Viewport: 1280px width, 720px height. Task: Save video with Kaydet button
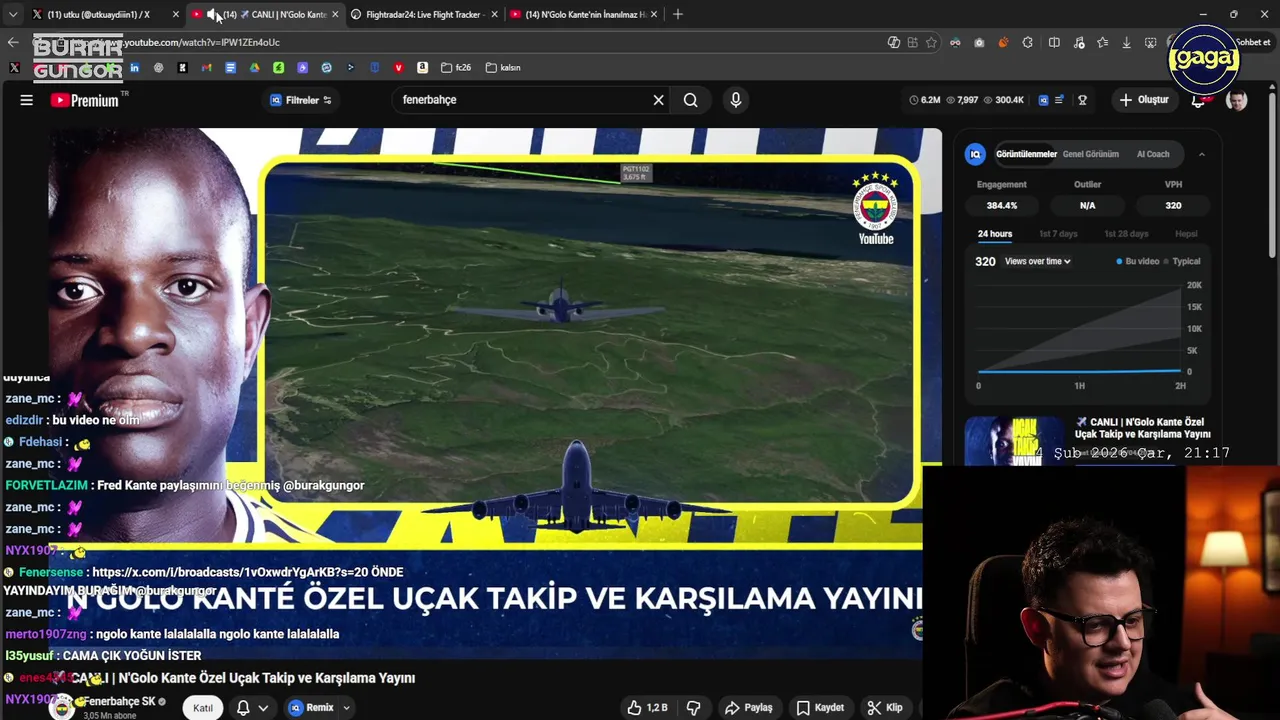click(x=820, y=708)
